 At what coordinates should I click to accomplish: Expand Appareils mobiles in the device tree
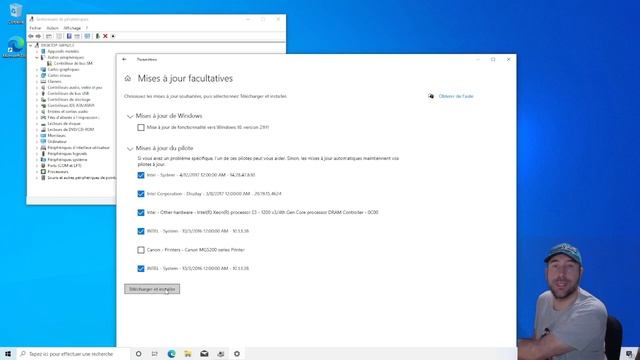coord(37,52)
